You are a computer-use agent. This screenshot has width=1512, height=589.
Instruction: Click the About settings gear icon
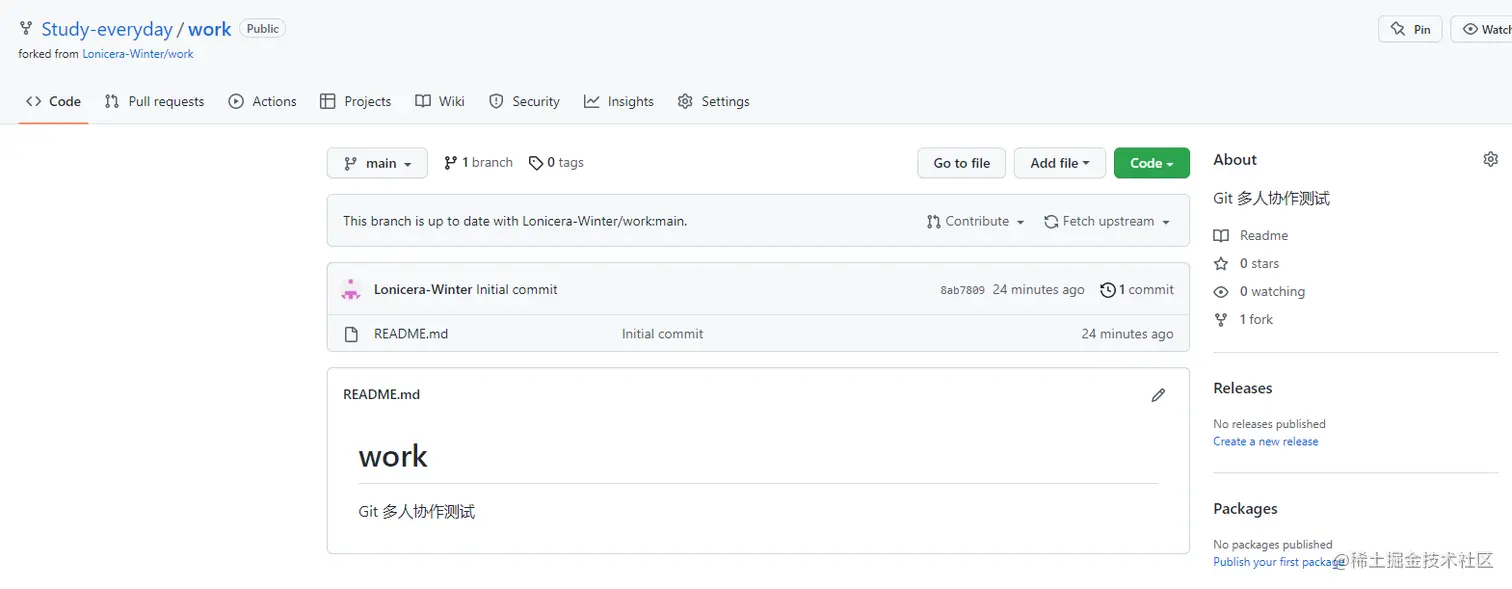coord(1490,160)
